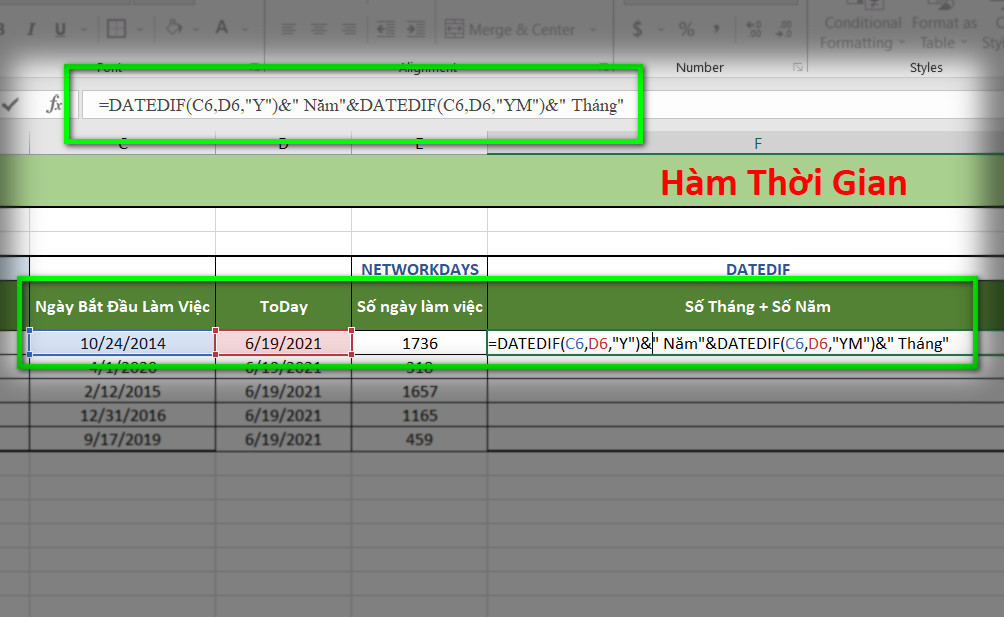This screenshot has width=1004, height=617.
Task: Click the fill color bucket icon
Action: [174, 28]
